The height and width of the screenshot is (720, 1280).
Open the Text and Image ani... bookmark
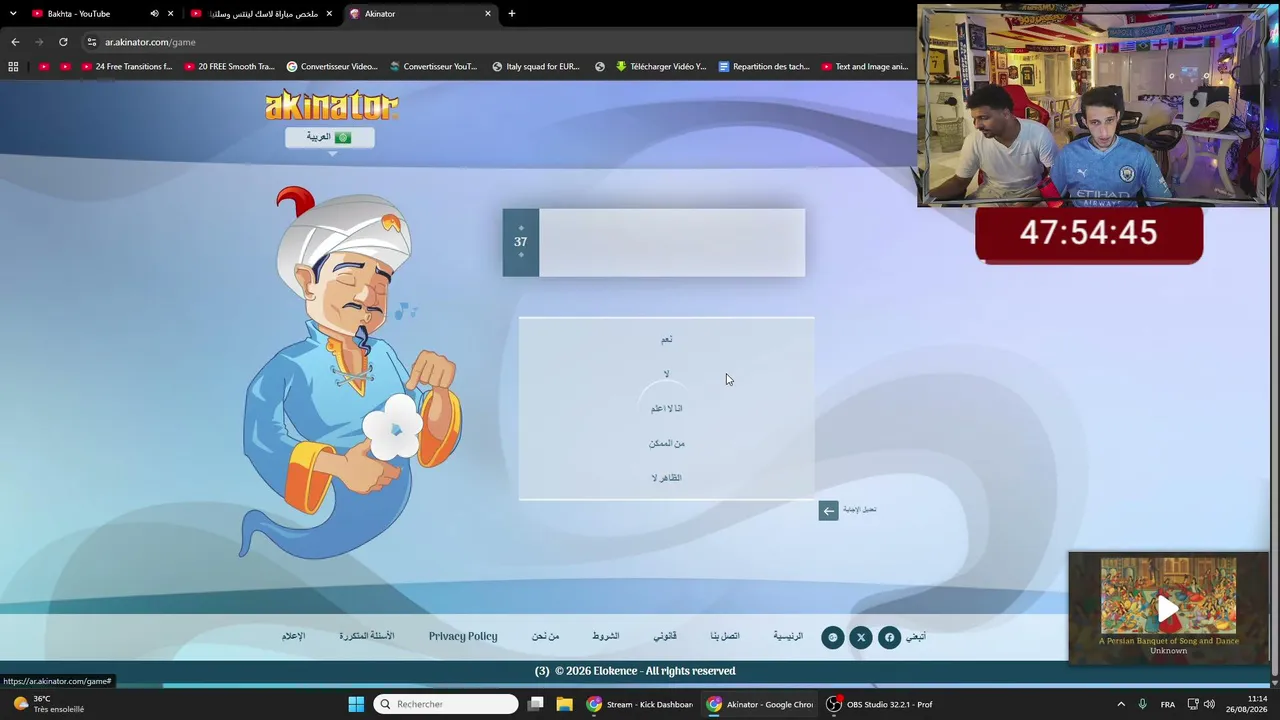click(x=865, y=67)
